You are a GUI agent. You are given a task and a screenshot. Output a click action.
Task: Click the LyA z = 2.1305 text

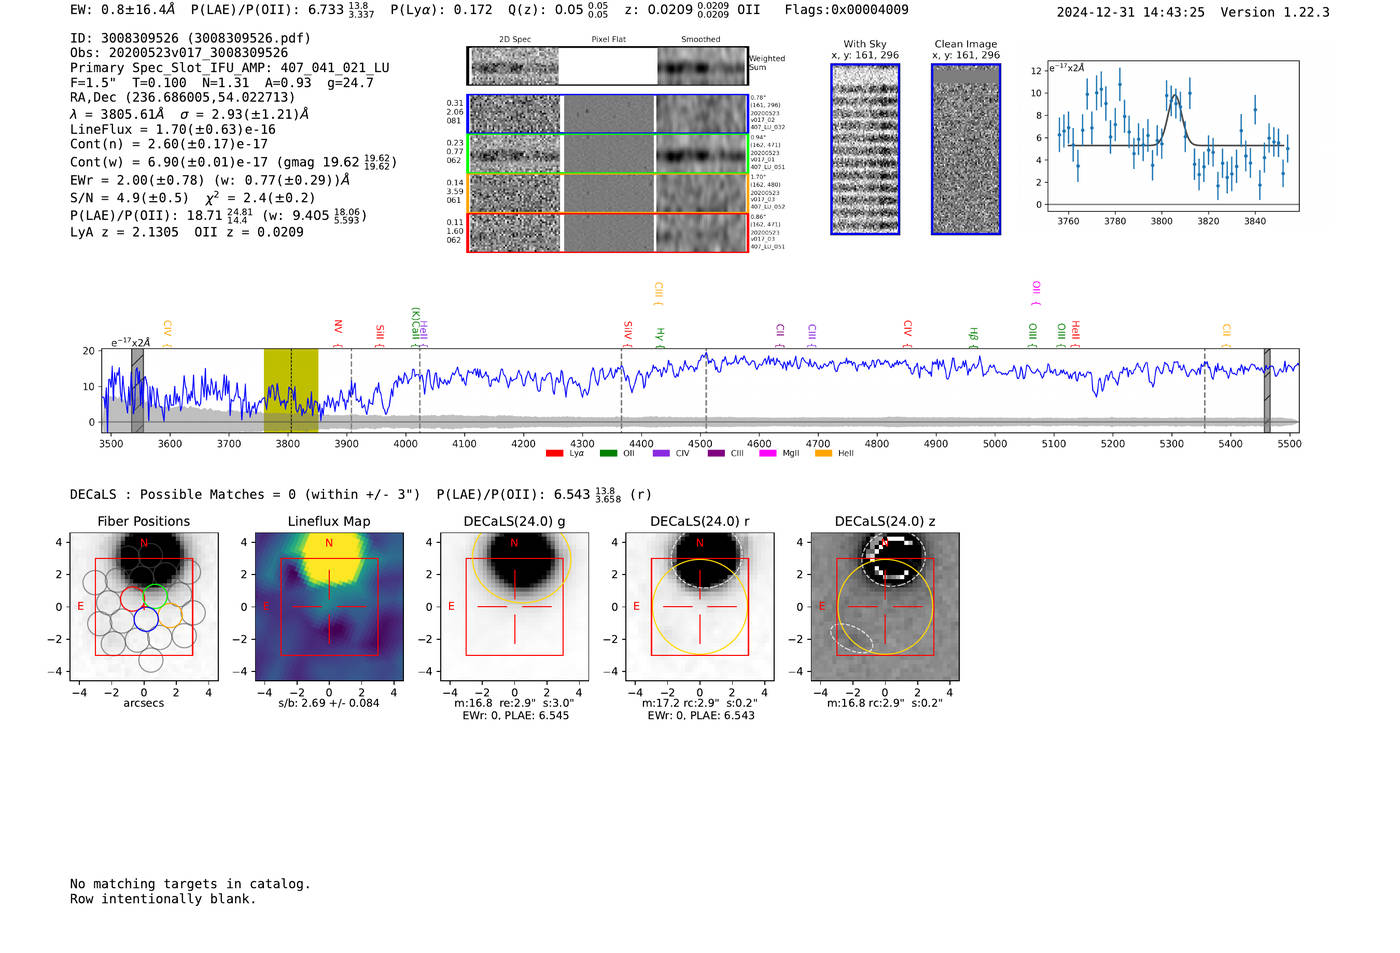coord(124,232)
